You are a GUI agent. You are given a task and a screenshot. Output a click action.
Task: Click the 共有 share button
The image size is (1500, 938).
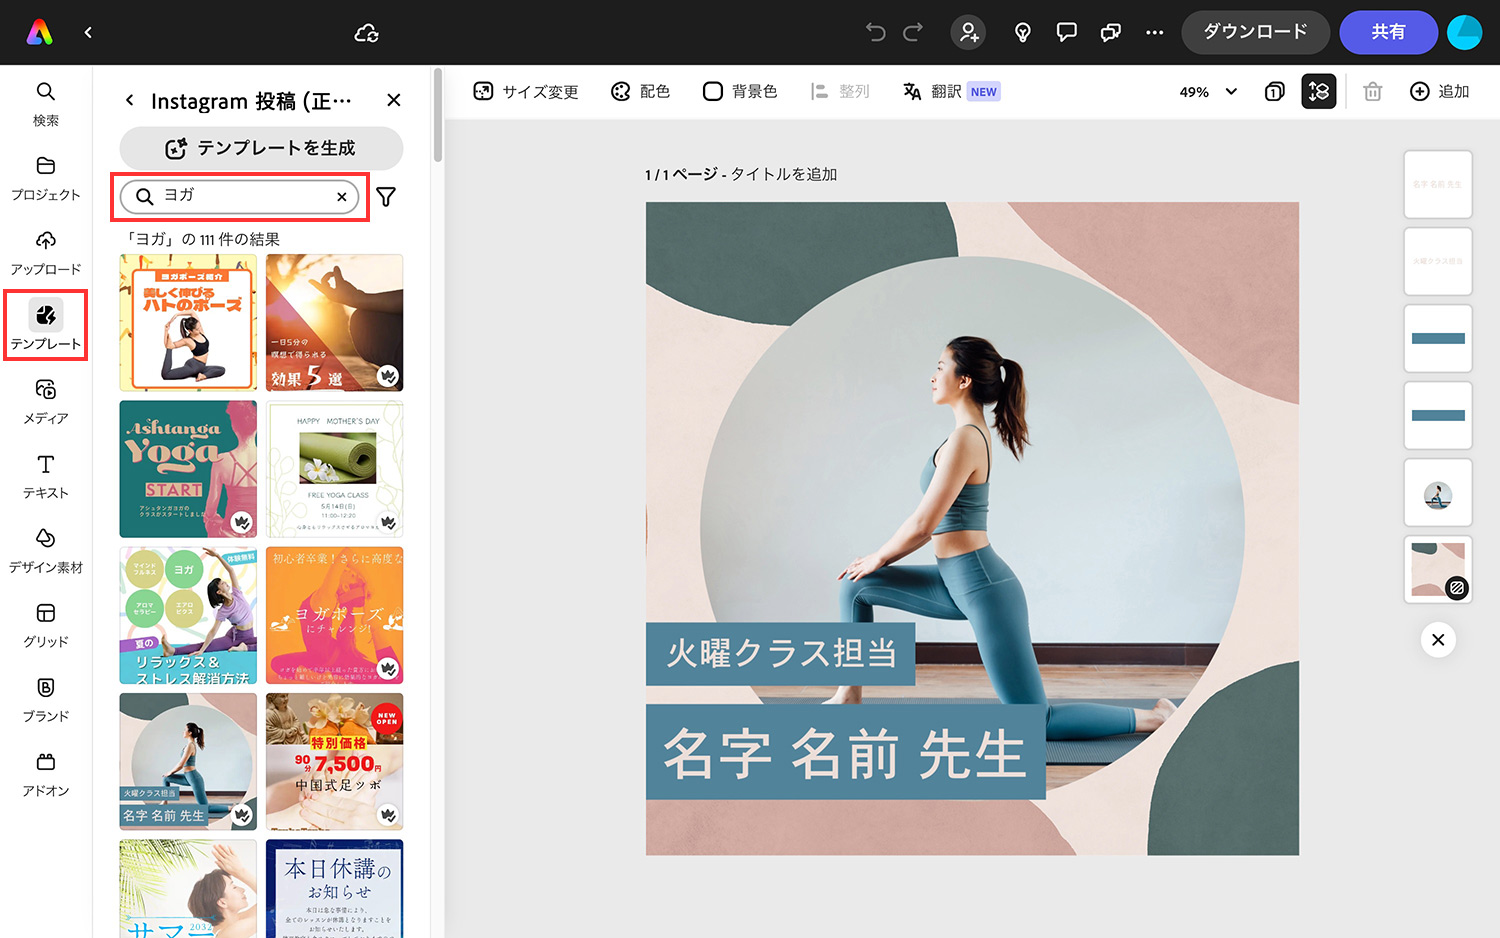[1388, 32]
